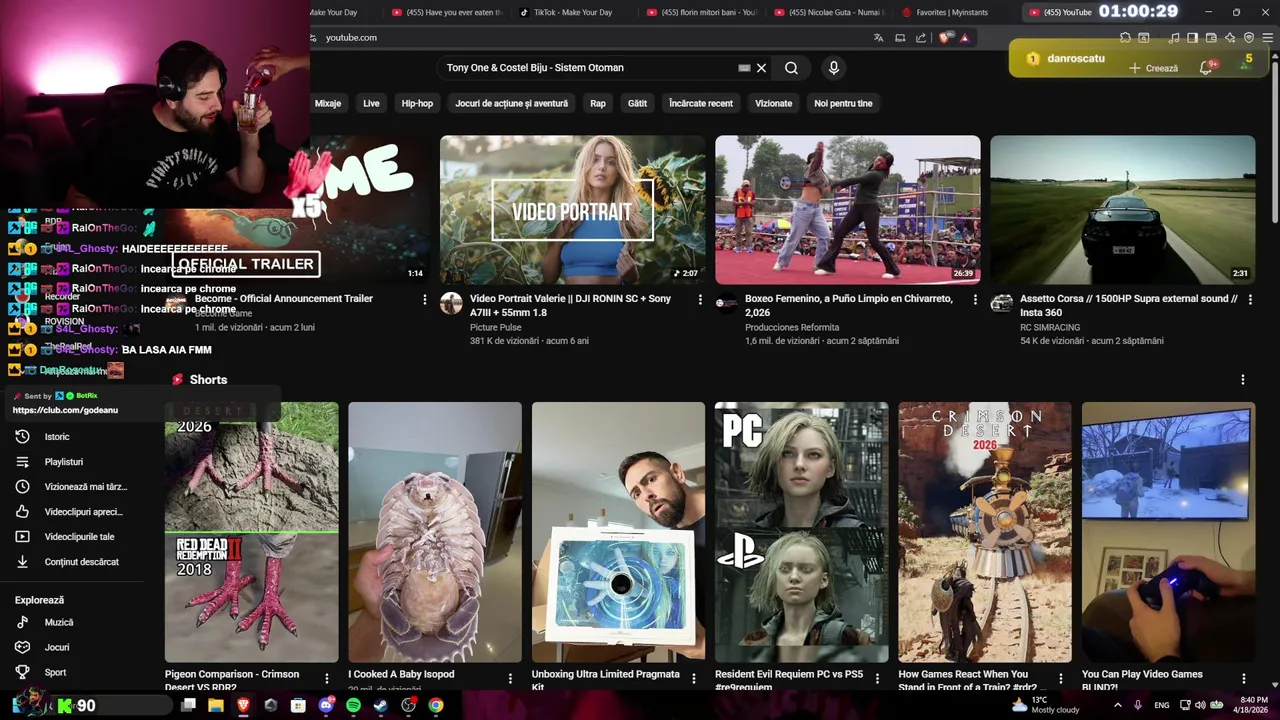
Task: Open the Brave Wallet icon
Action: (1211, 38)
